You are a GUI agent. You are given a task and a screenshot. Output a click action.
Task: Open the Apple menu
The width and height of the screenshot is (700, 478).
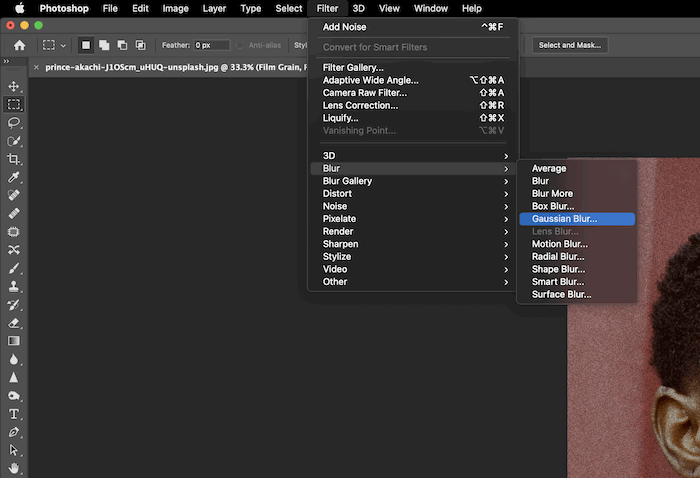[x=20, y=8]
